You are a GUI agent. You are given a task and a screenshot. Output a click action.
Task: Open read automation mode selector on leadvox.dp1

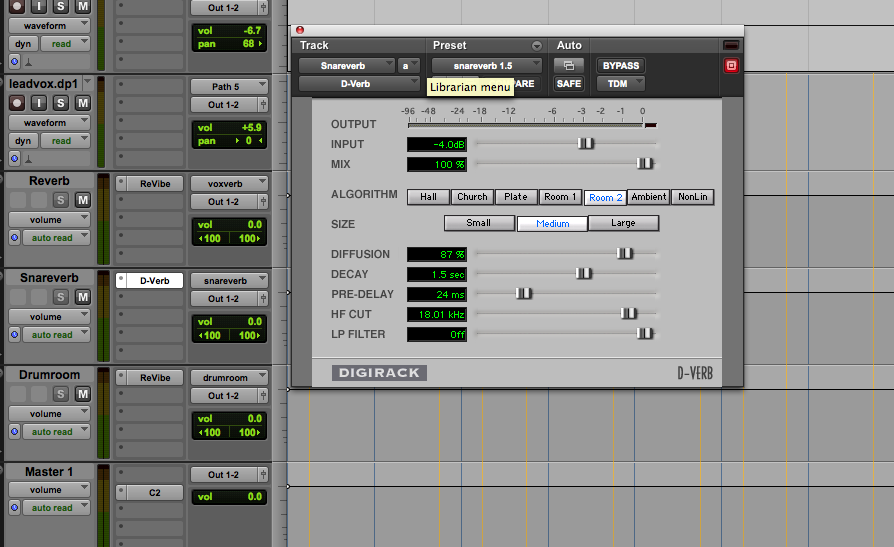(x=66, y=140)
